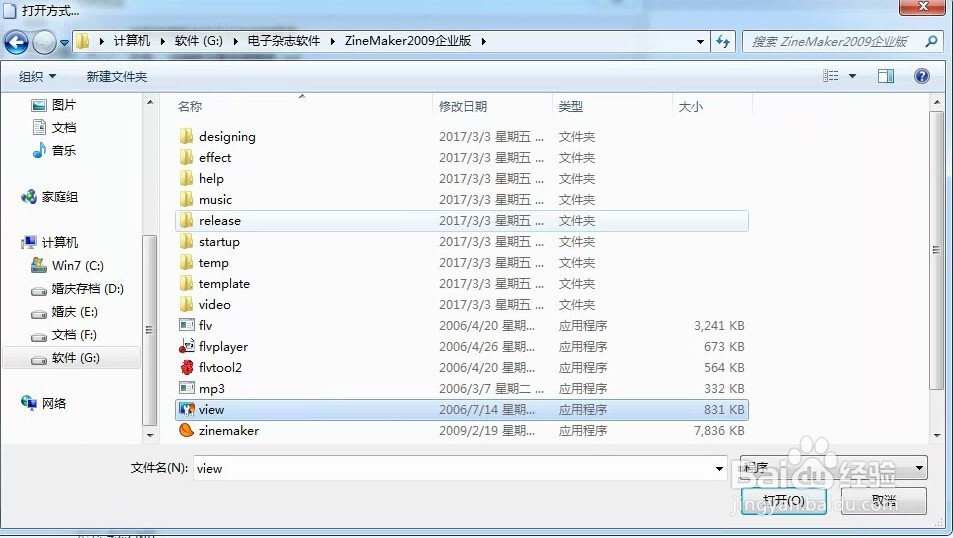
Task: Select 图片 library in sidebar
Action: click(x=53, y=105)
